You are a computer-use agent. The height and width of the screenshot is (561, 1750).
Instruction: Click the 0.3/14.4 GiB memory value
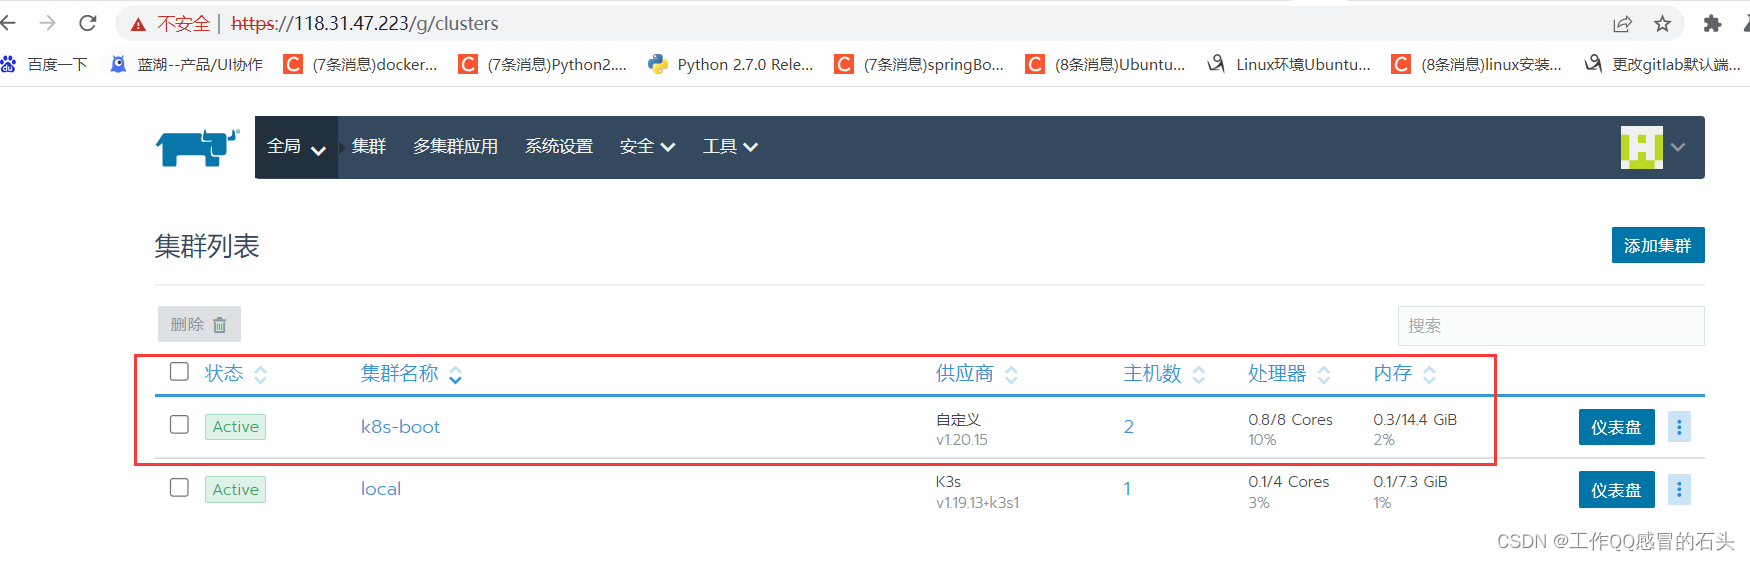click(1415, 420)
